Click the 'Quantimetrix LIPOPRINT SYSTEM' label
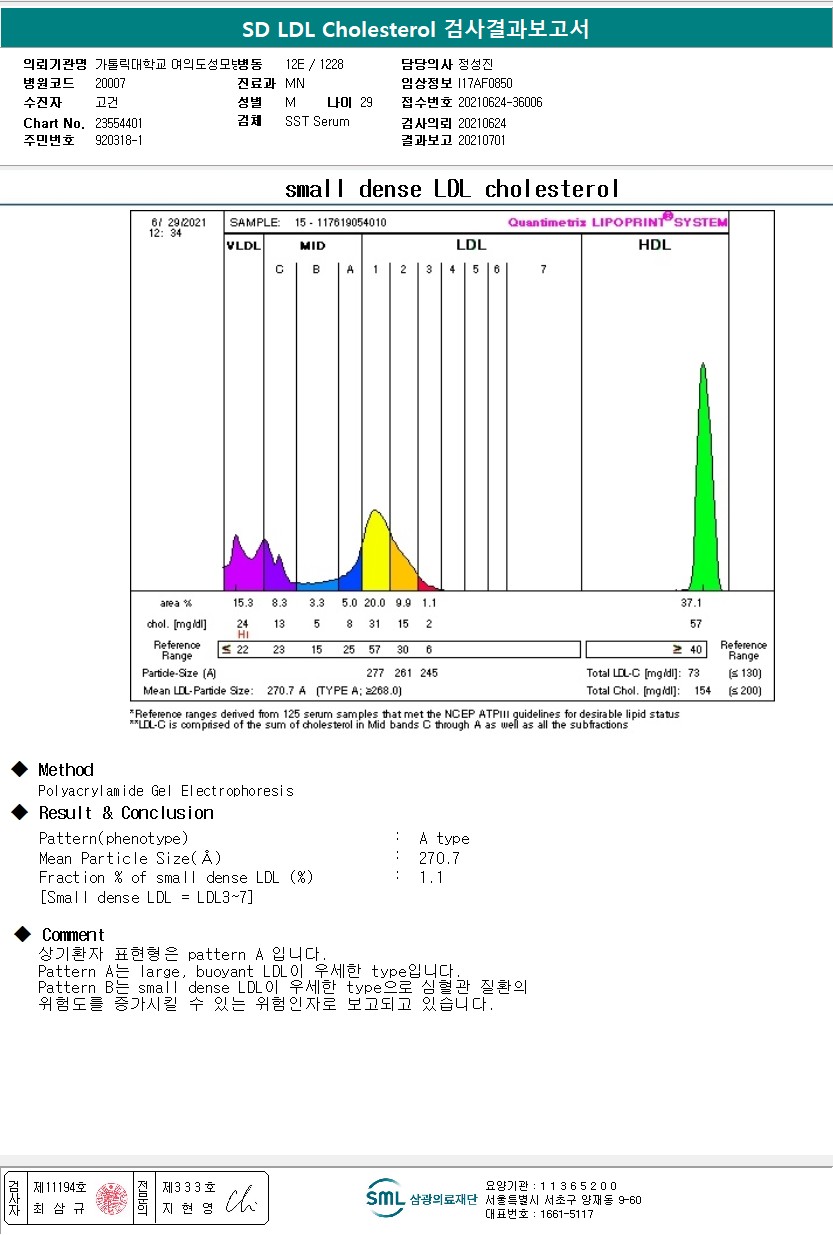Image resolution: width=833 pixels, height=1235 pixels. coord(617,221)
